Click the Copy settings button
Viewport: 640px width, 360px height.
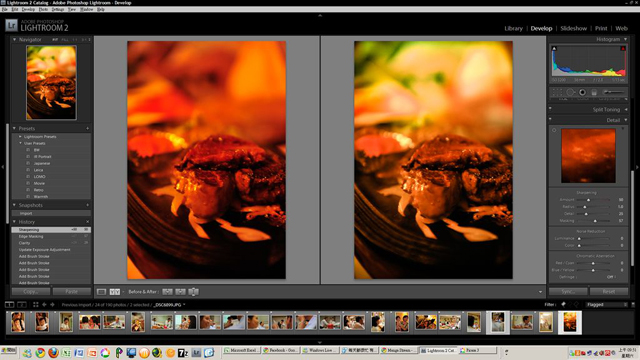pos(31,291)
